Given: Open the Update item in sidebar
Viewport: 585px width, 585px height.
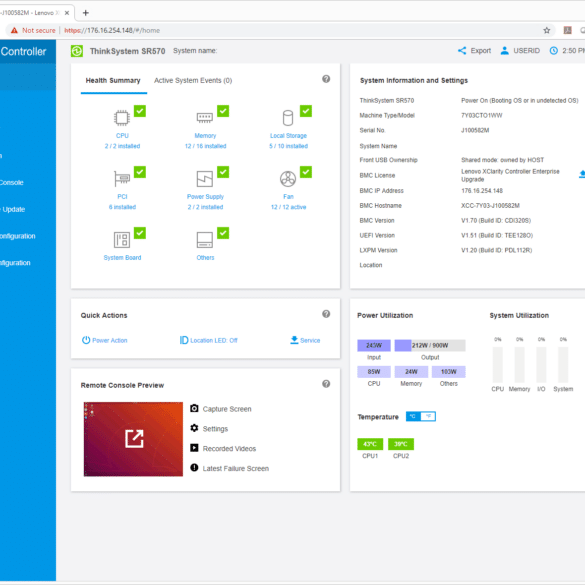Looking at the screenshot, I should pos(13,209).
